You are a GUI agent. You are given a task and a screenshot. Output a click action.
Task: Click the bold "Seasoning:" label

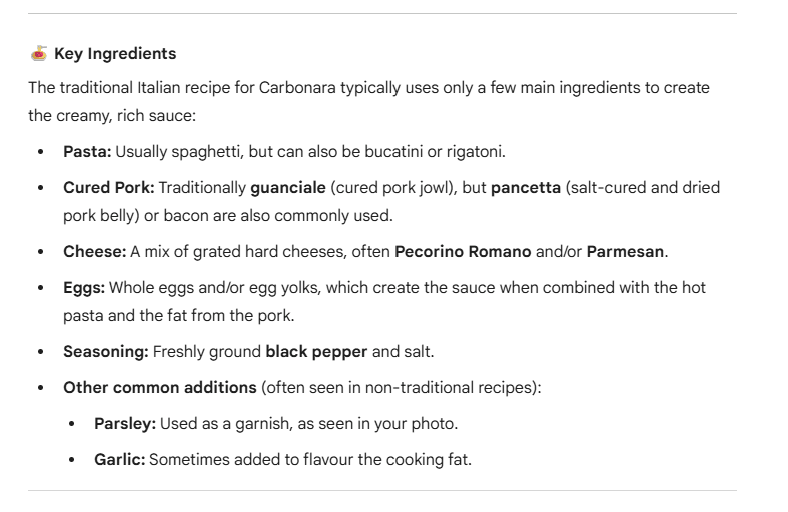coord(103,350)
